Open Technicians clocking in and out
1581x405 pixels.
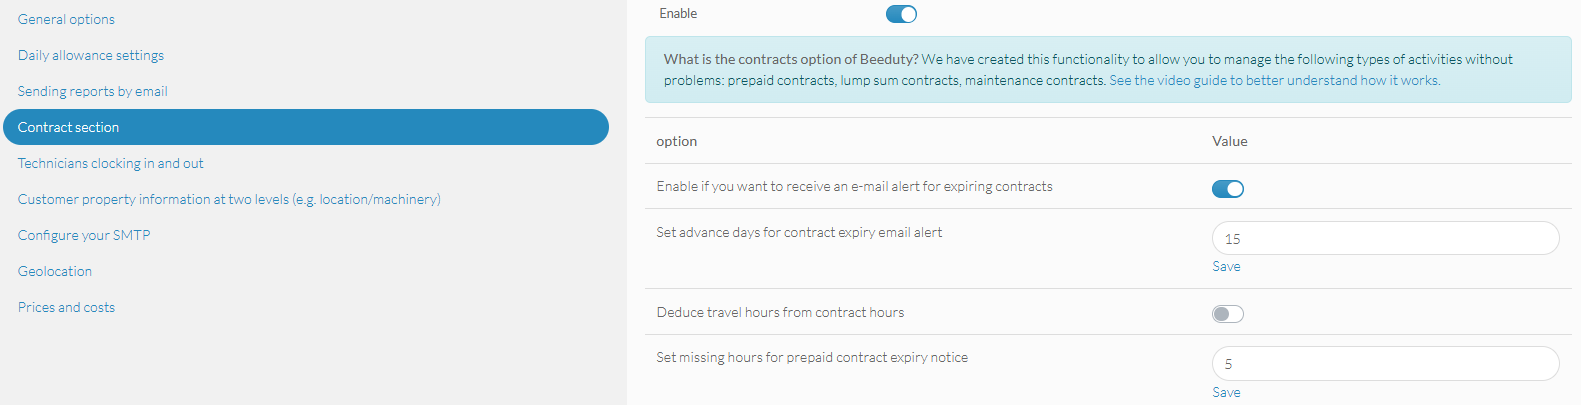[110, 163]
